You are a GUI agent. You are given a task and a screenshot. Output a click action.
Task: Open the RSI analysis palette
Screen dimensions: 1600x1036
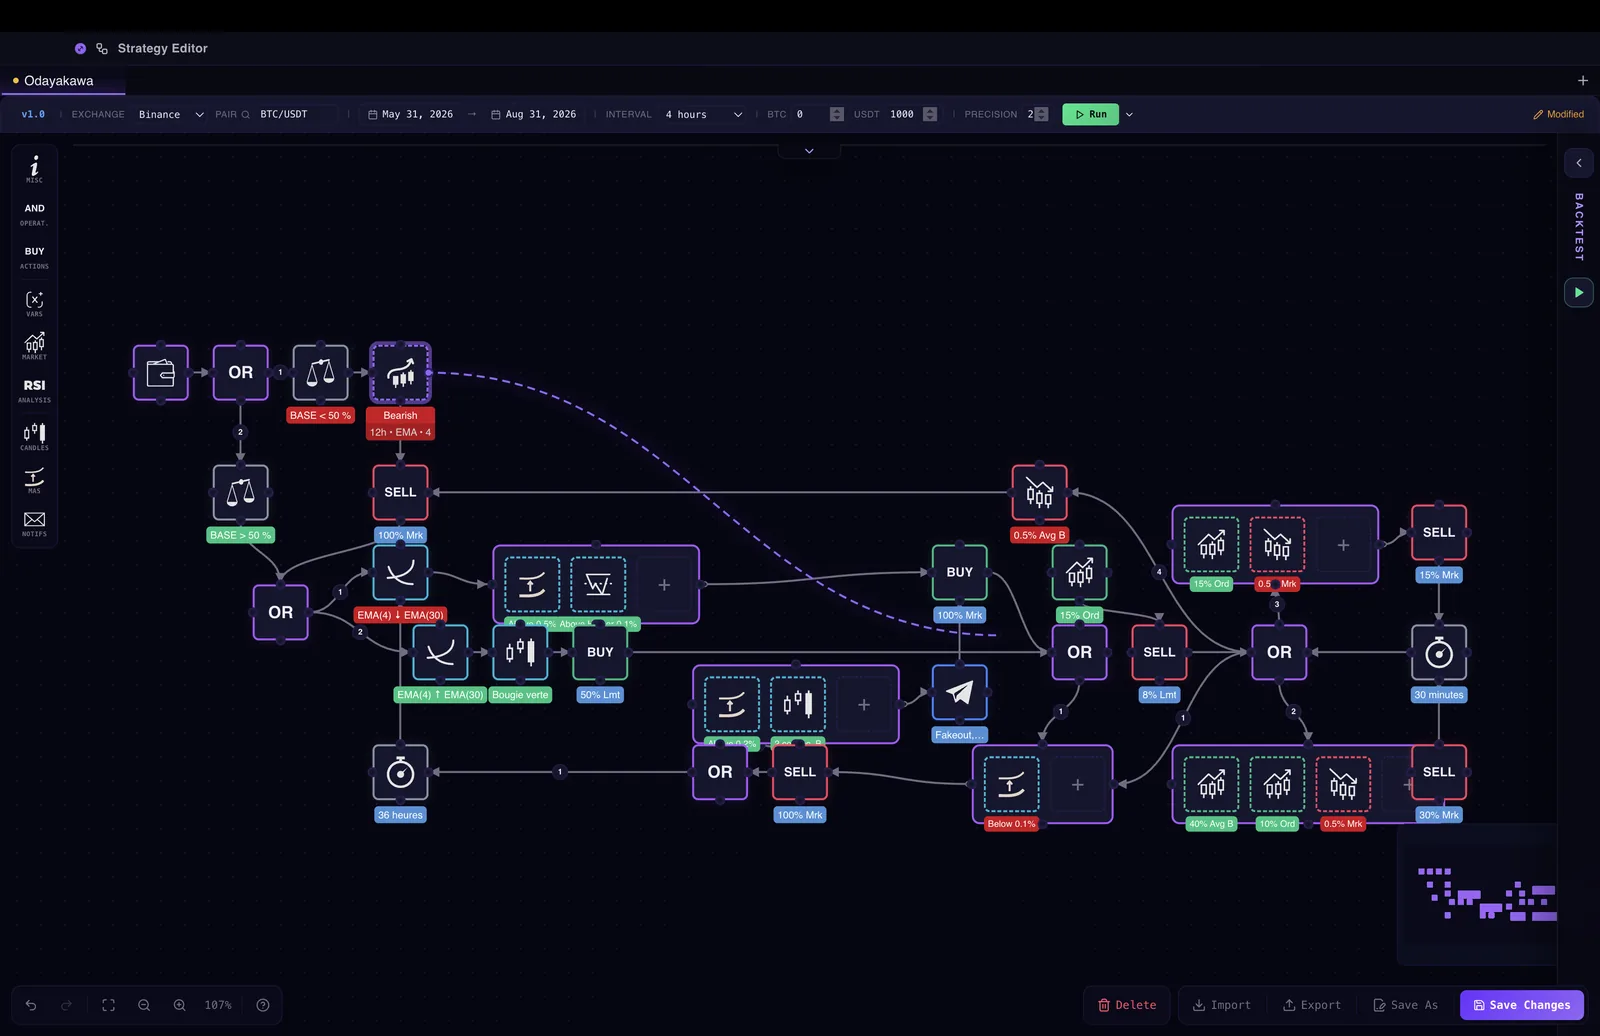tap(34, 390)
